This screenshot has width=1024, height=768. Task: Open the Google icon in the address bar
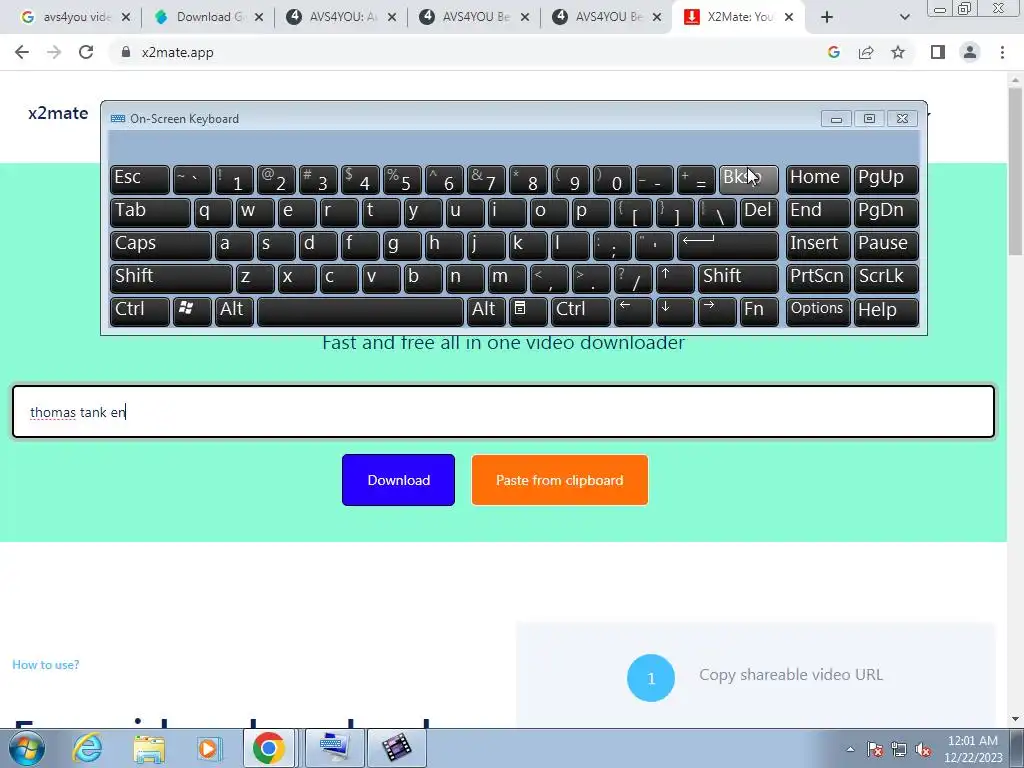[x=833, y=52]
